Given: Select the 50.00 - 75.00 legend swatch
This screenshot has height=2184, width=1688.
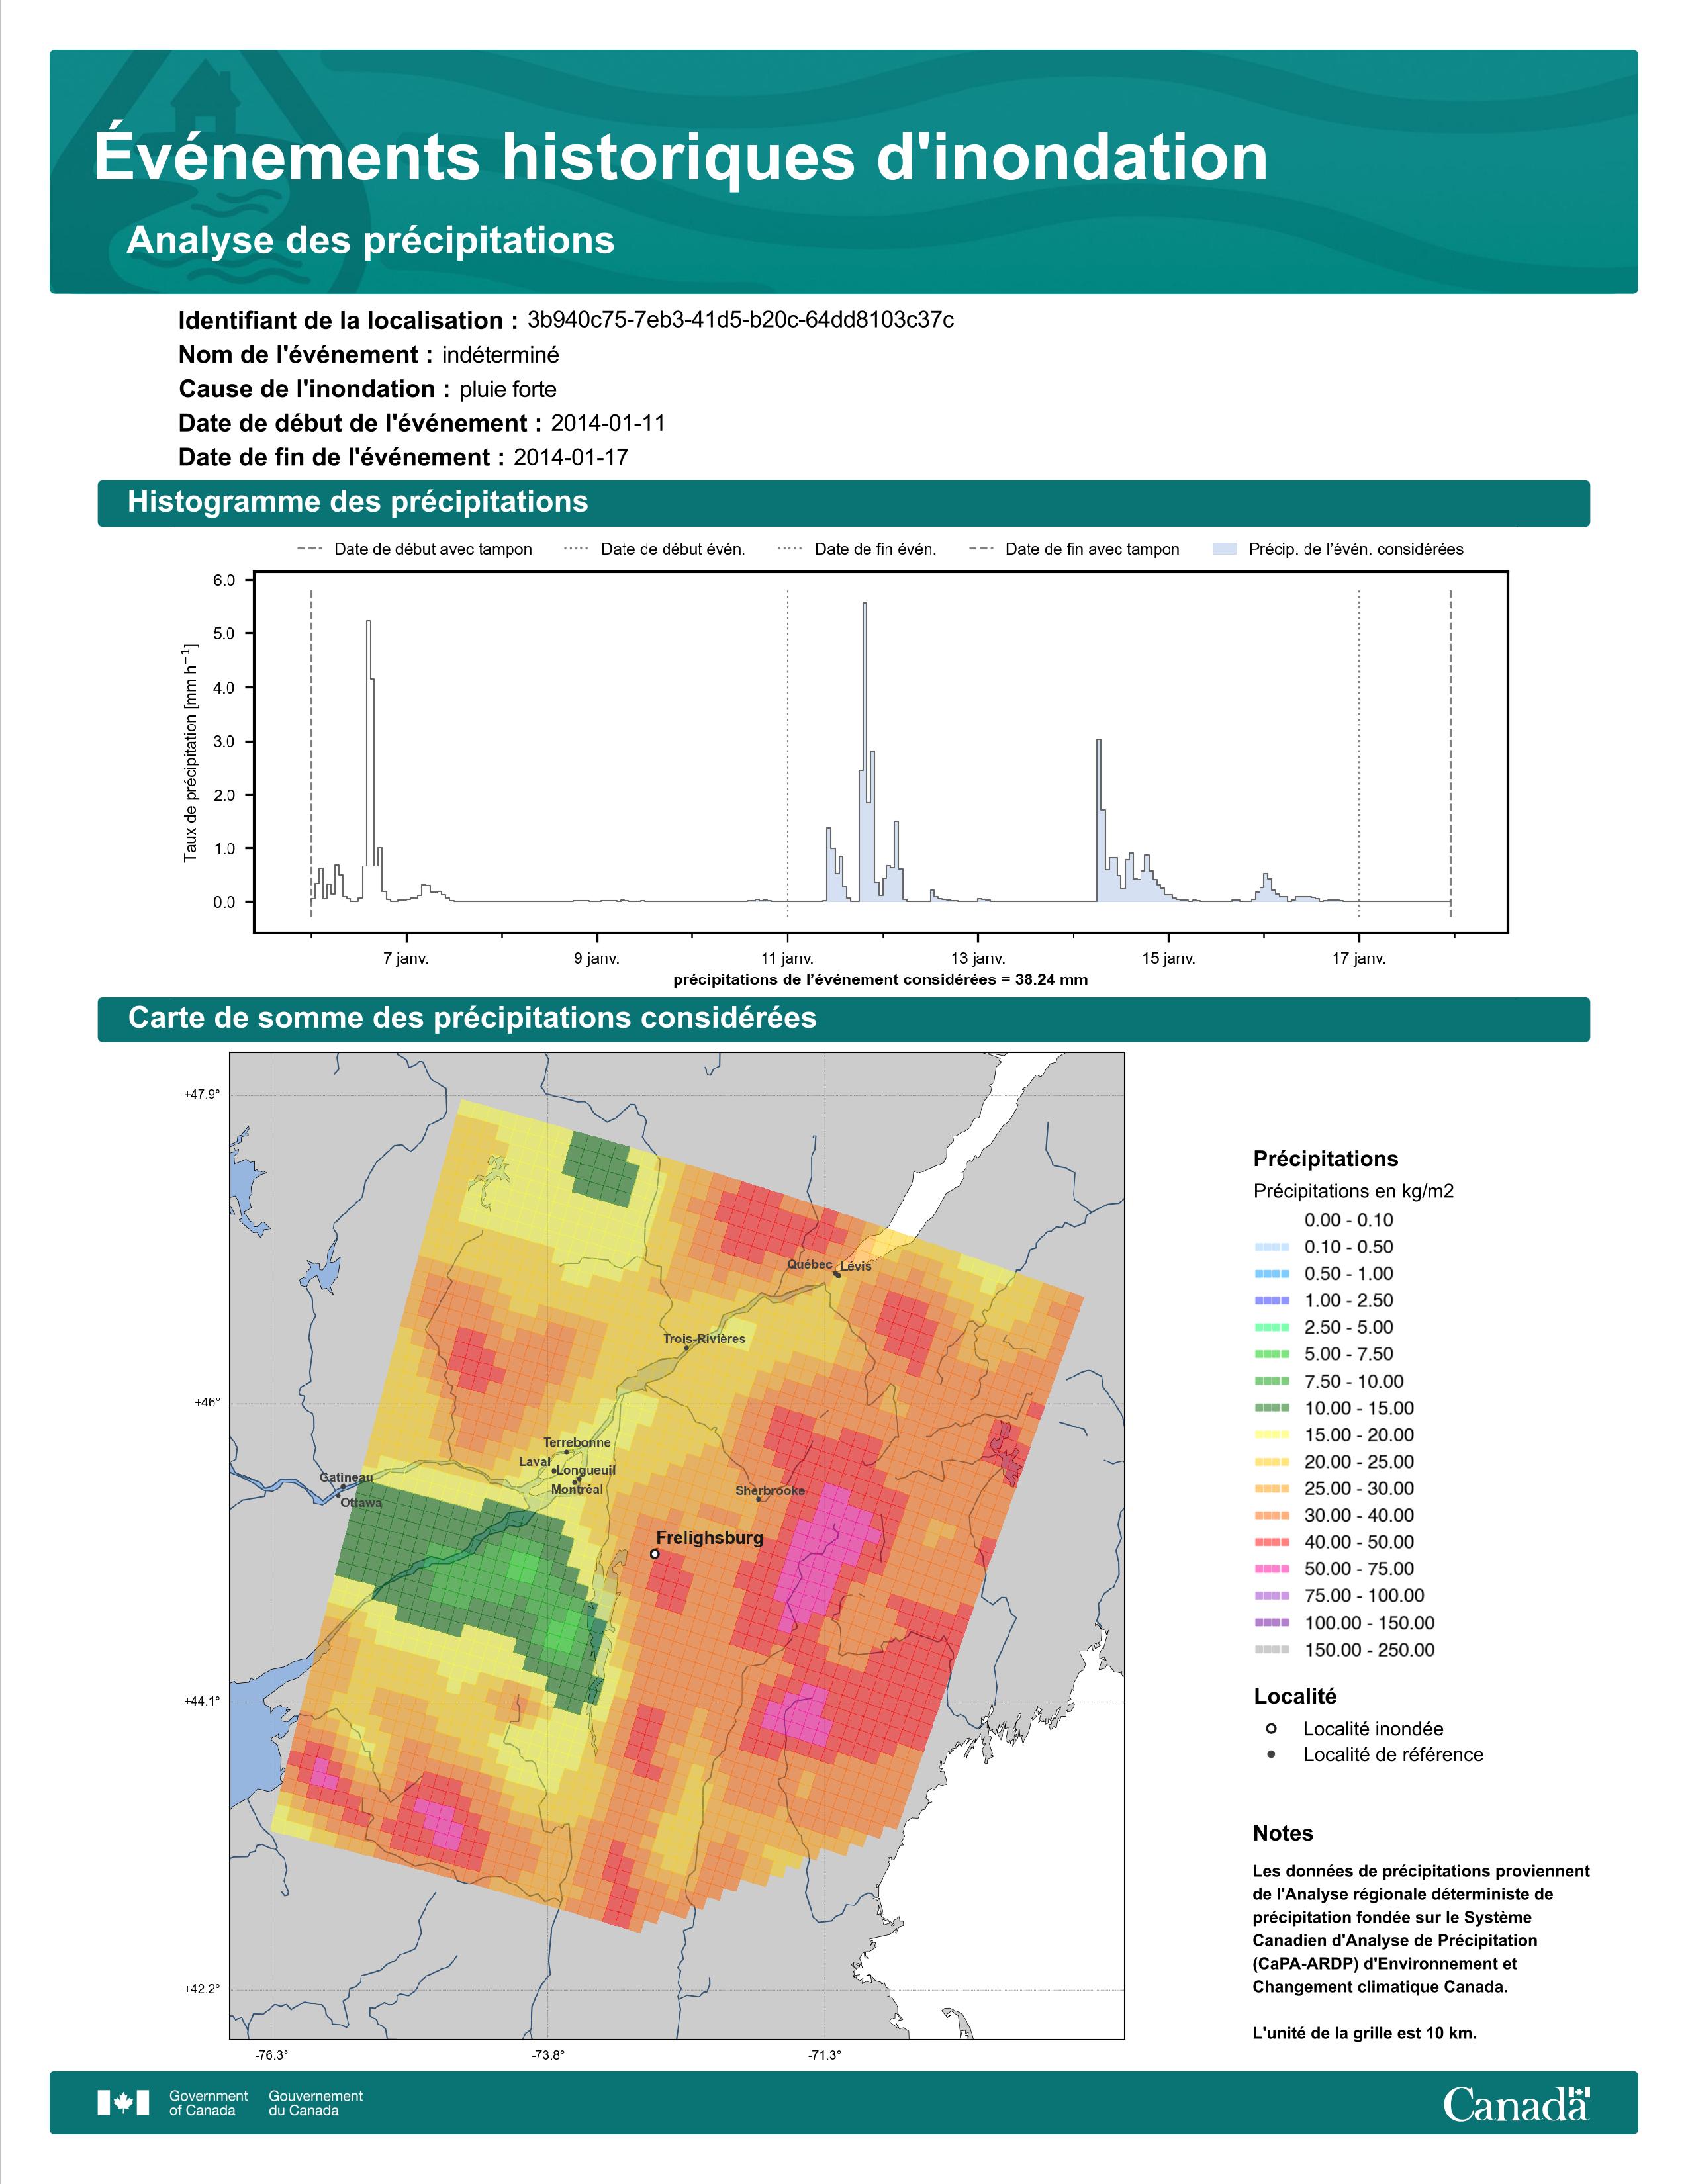Looking at the screenshot, I should pyautogui.click(x=1271, y=1569).
